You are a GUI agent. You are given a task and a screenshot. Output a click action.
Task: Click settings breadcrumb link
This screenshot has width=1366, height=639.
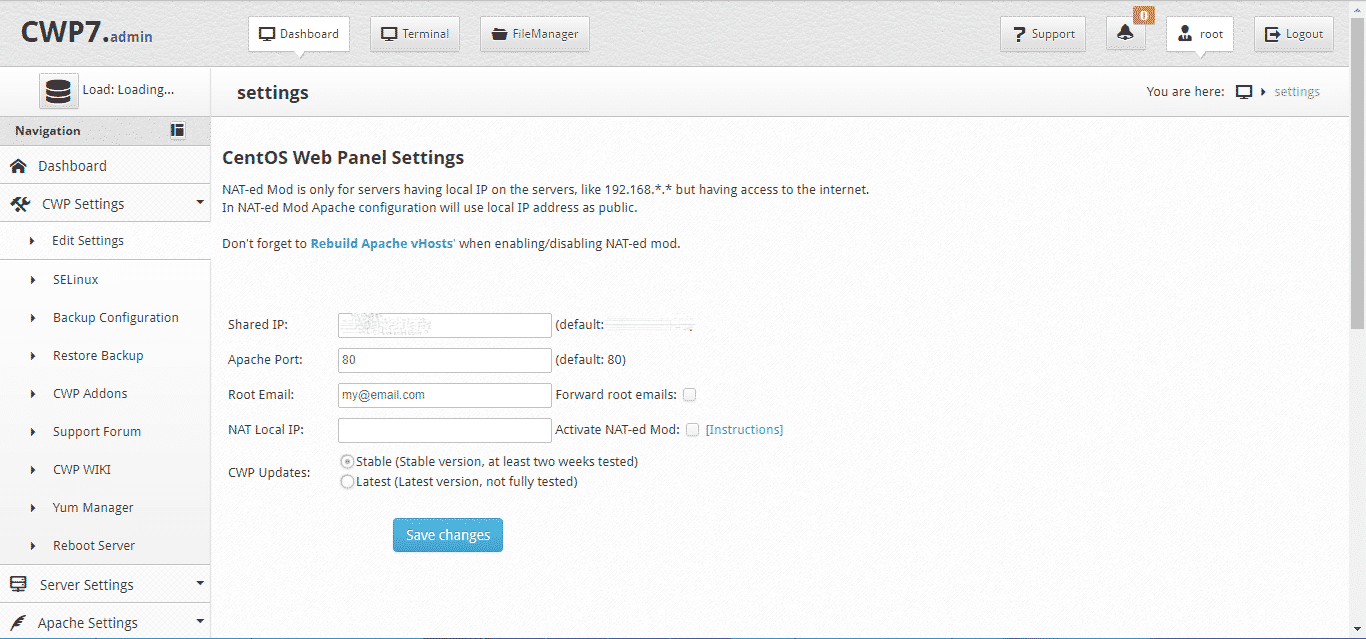[1297, 92]
